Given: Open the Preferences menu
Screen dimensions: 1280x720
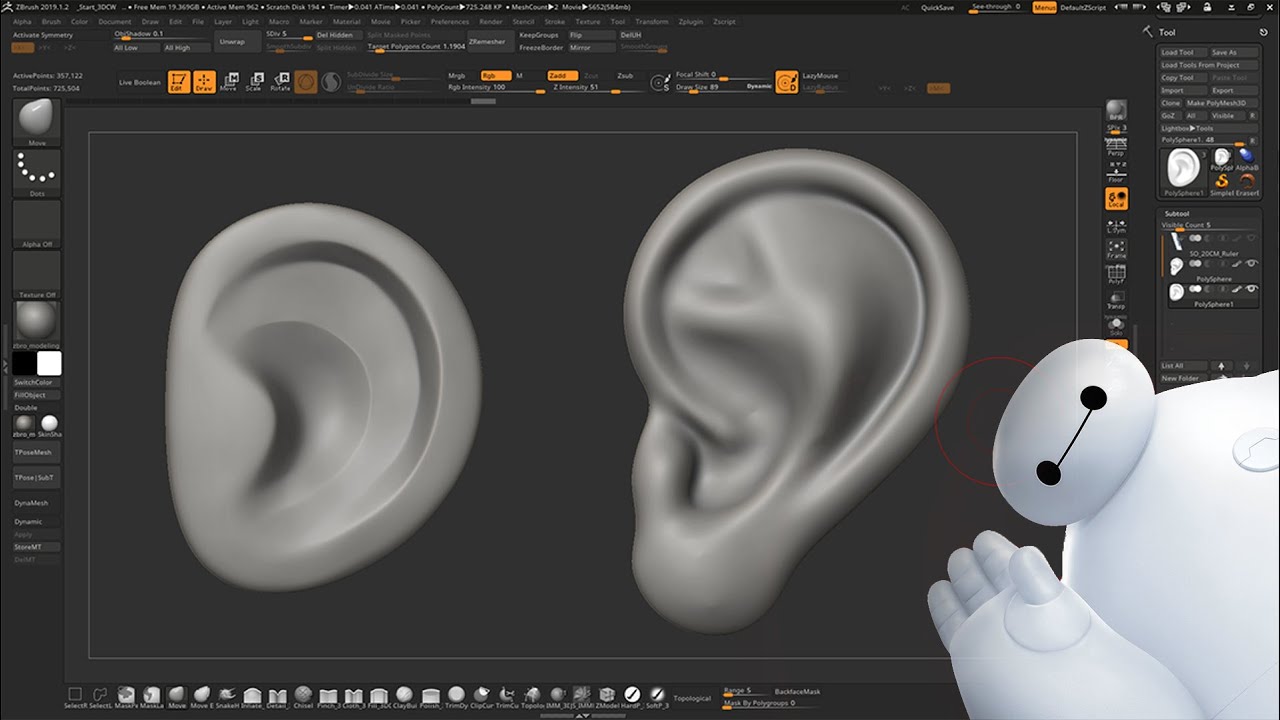Looking at the screenshot, I should pyautogui.click(x=450, y=21).
